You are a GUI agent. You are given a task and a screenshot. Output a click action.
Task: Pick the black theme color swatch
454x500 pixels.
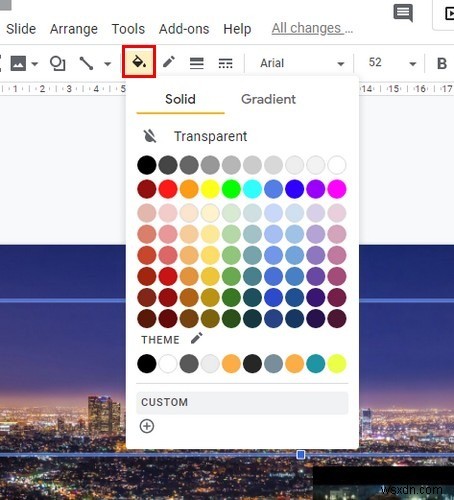click(147, 363)
